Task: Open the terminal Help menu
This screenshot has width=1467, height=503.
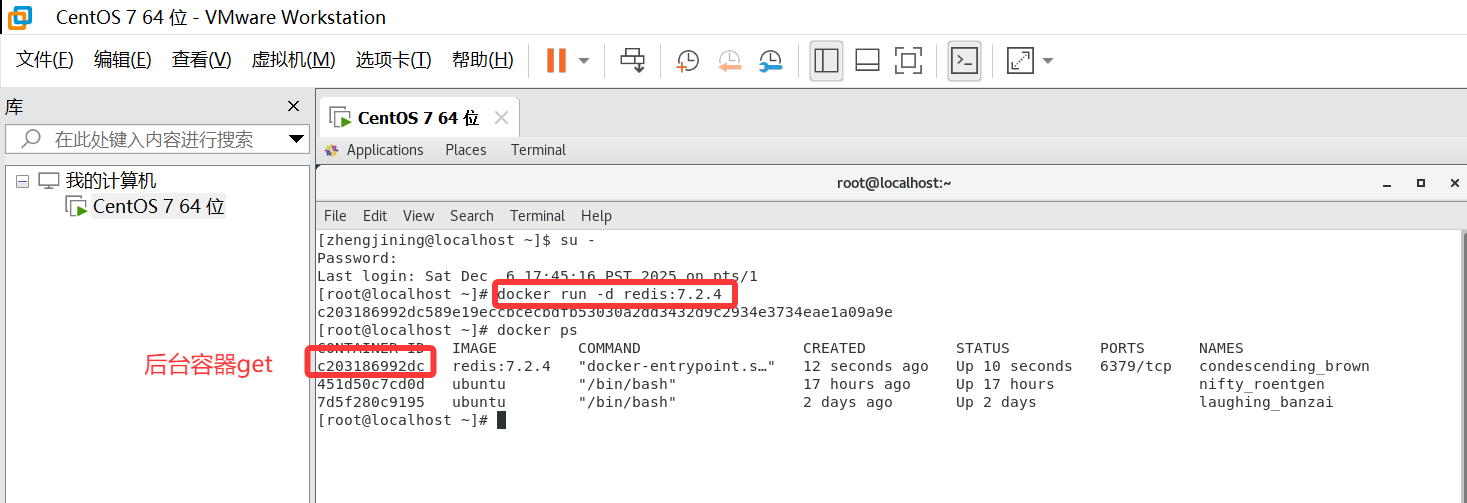Action: point(596,216)
